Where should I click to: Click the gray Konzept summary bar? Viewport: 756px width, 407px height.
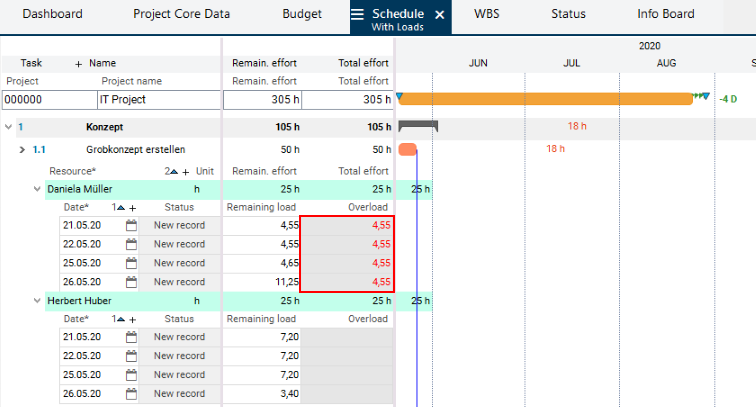coord(418,125)
